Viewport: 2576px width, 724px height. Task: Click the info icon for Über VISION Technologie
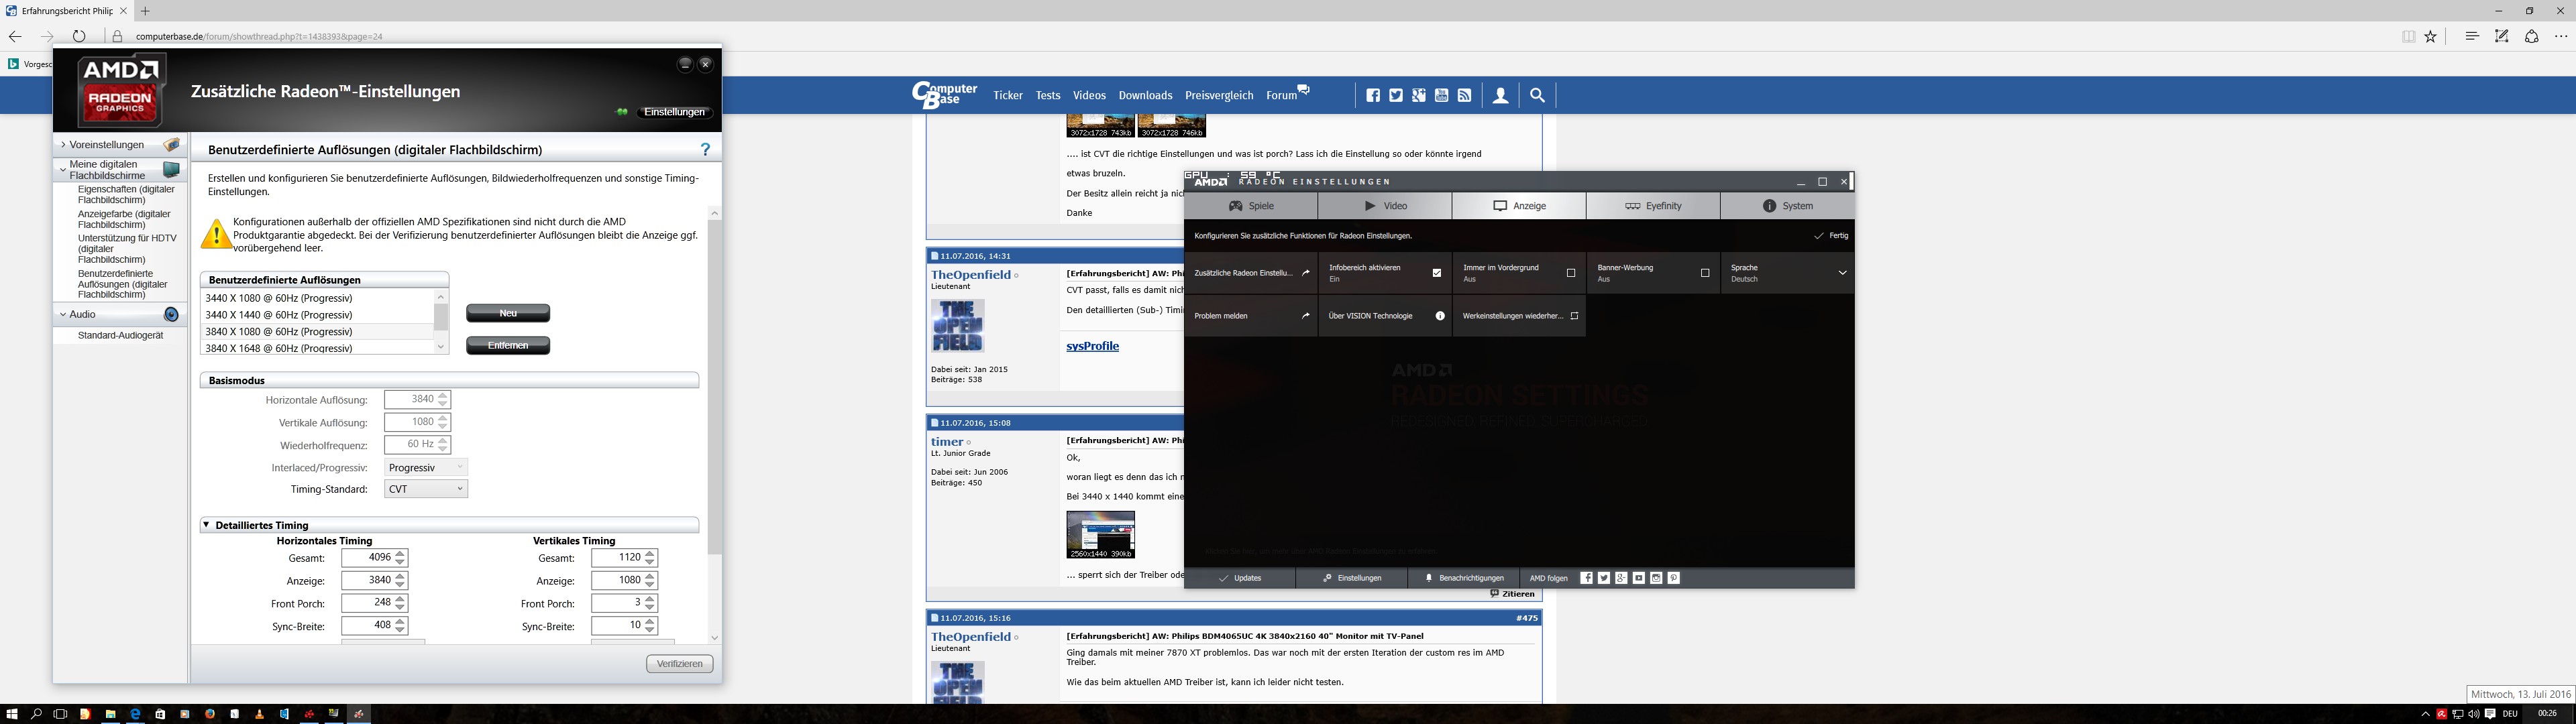click(x=1440, y=316)
